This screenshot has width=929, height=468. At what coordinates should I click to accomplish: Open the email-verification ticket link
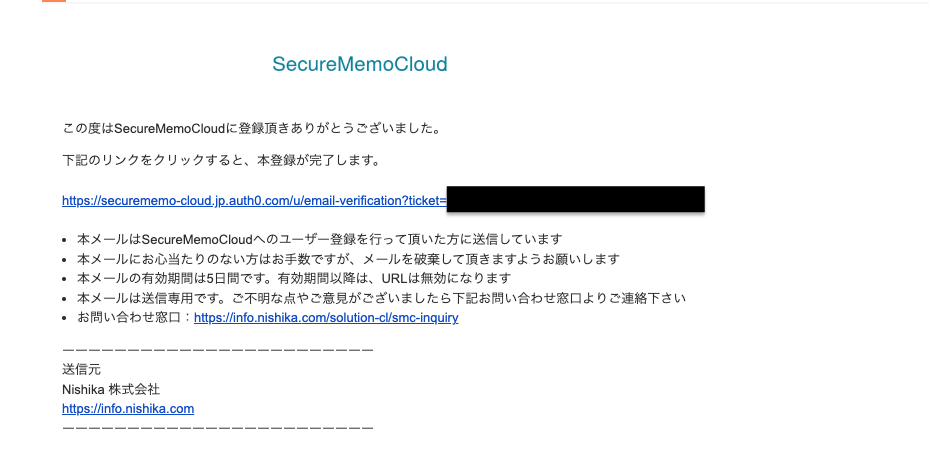point(253,201)
